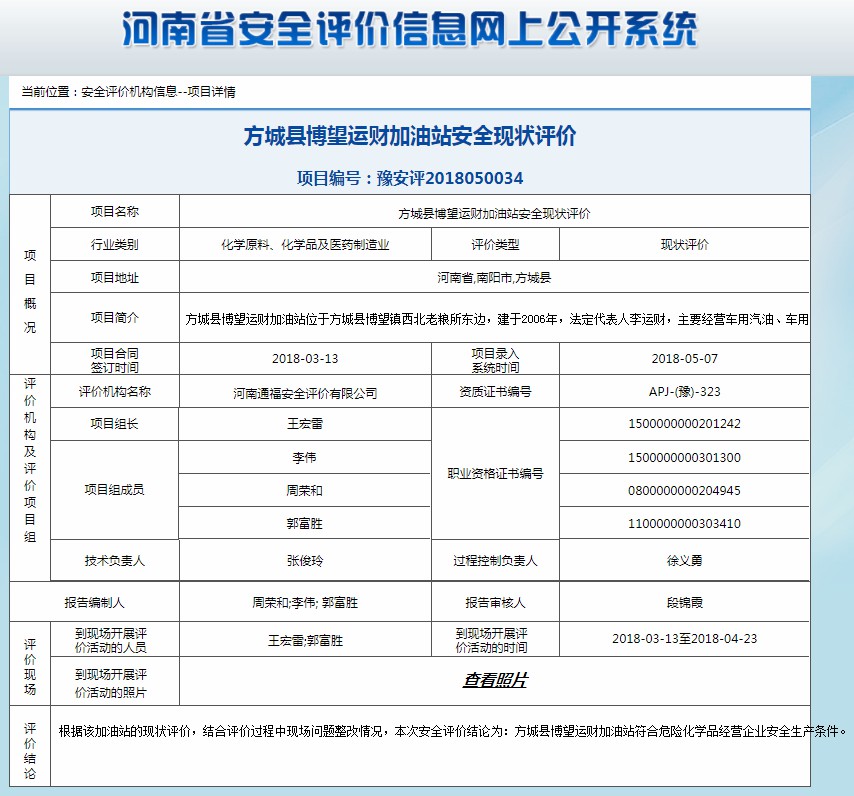Select member name 李伟
The height and width of the screenshot is (796, 854).
point(304,457)
